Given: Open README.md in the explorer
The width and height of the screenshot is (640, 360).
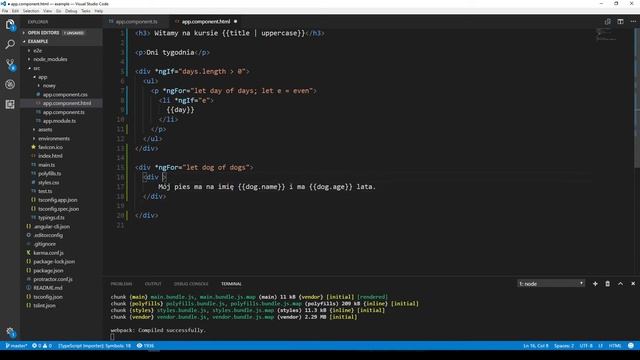Looking at the screenshot, I should pyautogui.click(x=48, y=288).
